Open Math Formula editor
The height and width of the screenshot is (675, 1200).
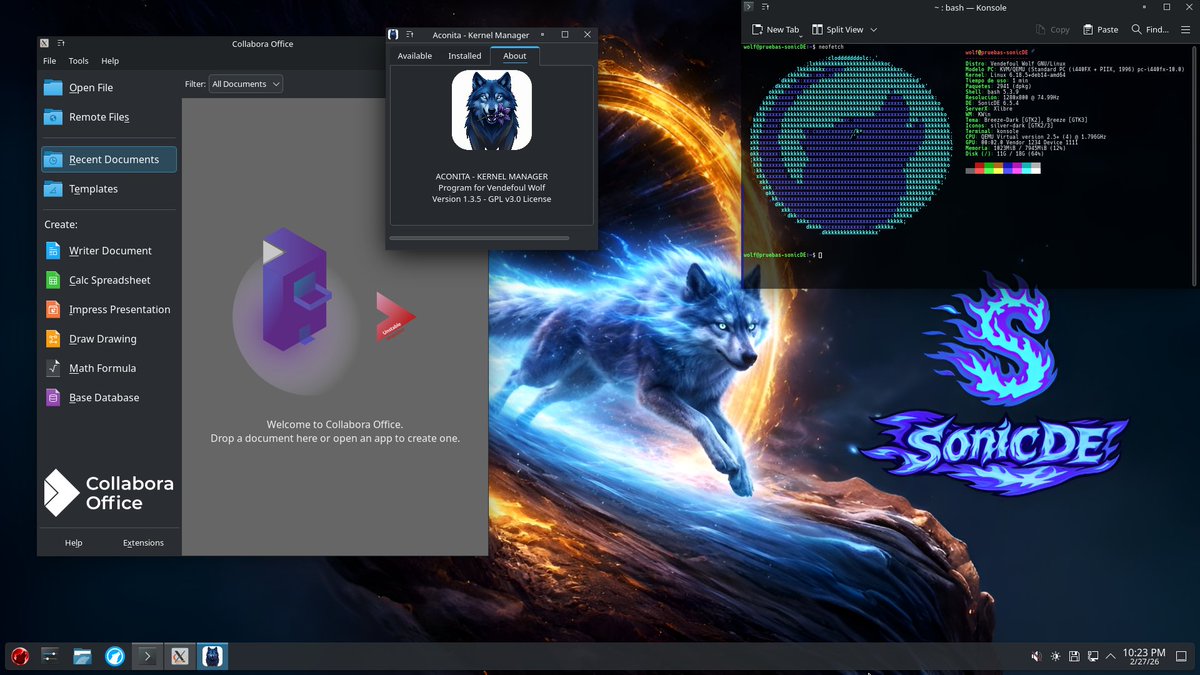[x=109, y=368]
